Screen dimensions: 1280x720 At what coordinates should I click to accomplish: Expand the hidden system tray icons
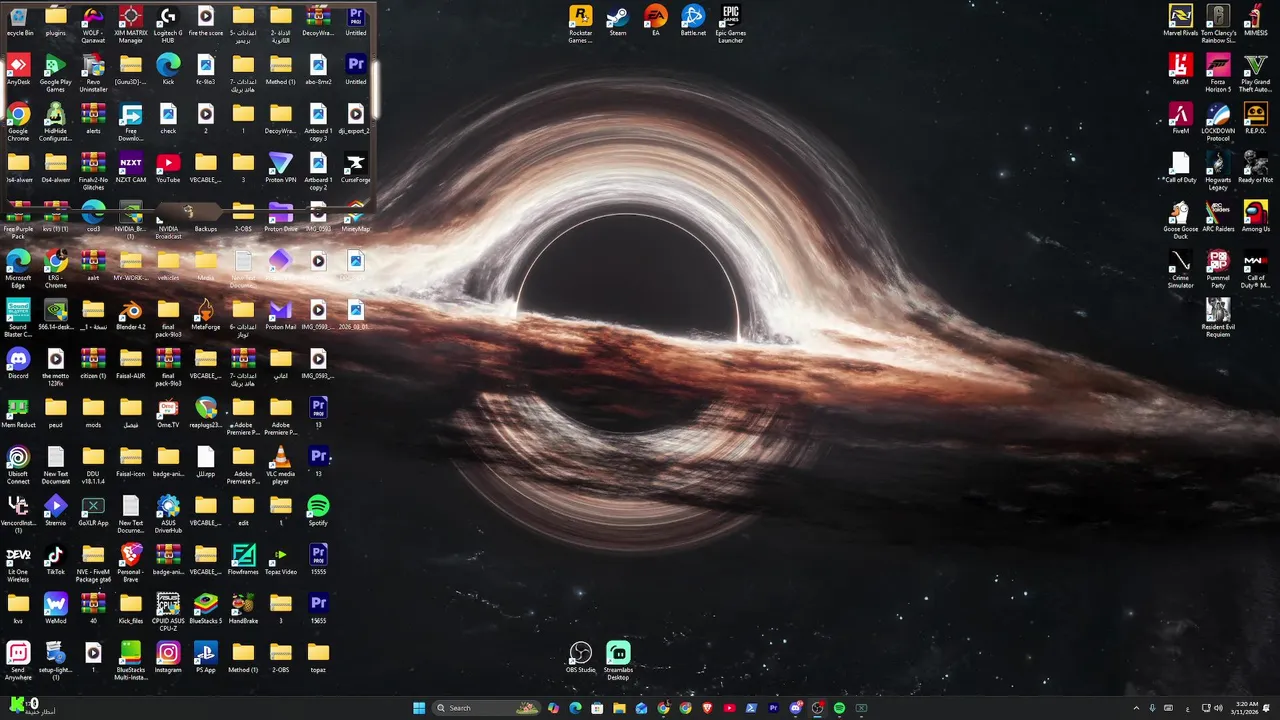click(1136, 708)
